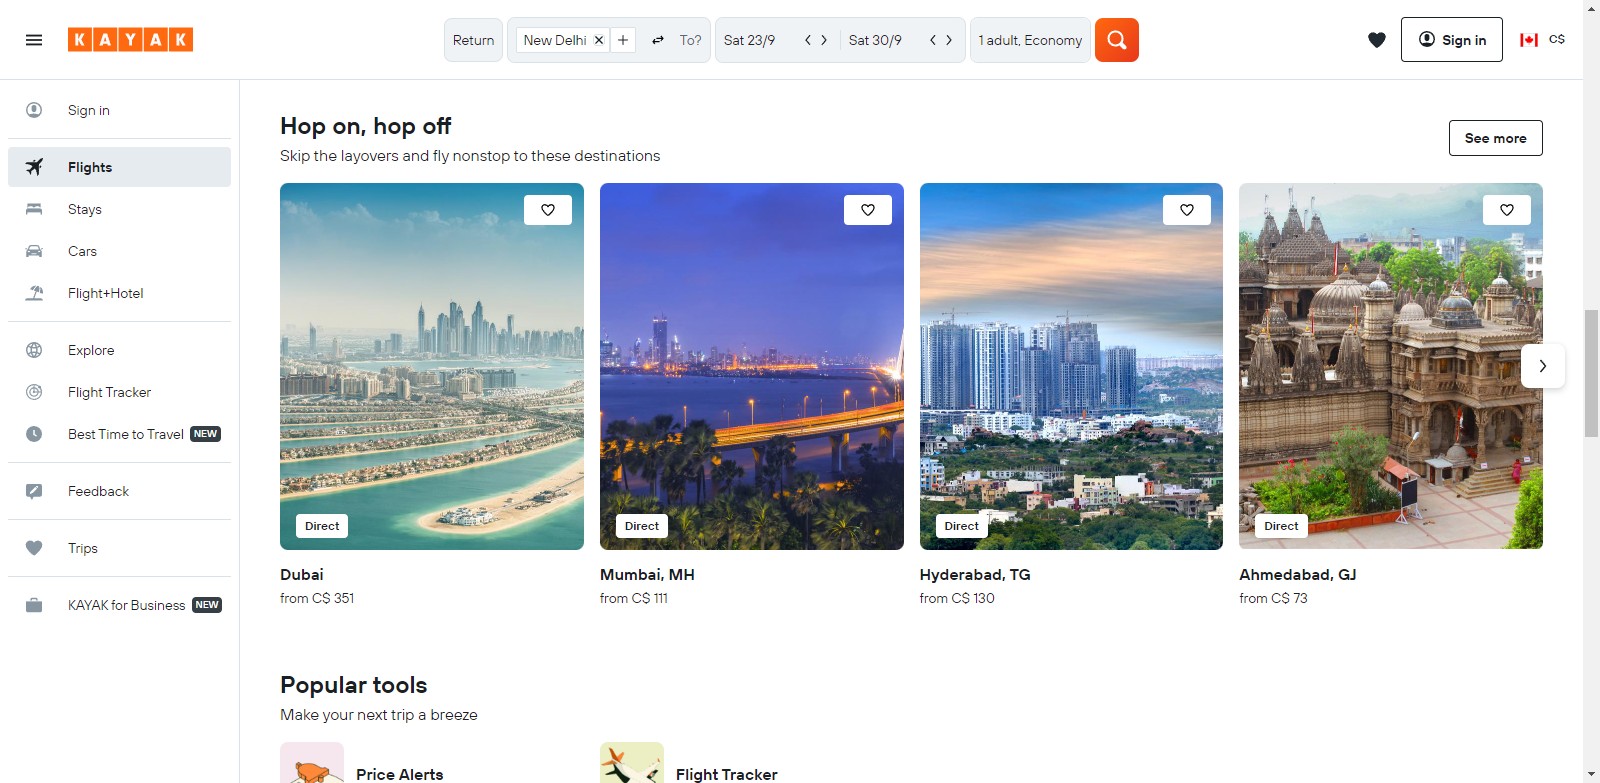Viewport: 1600px width, 783px height.
Task: Click the See more button
Action: pyautogui.click(x=1495, y=138)
